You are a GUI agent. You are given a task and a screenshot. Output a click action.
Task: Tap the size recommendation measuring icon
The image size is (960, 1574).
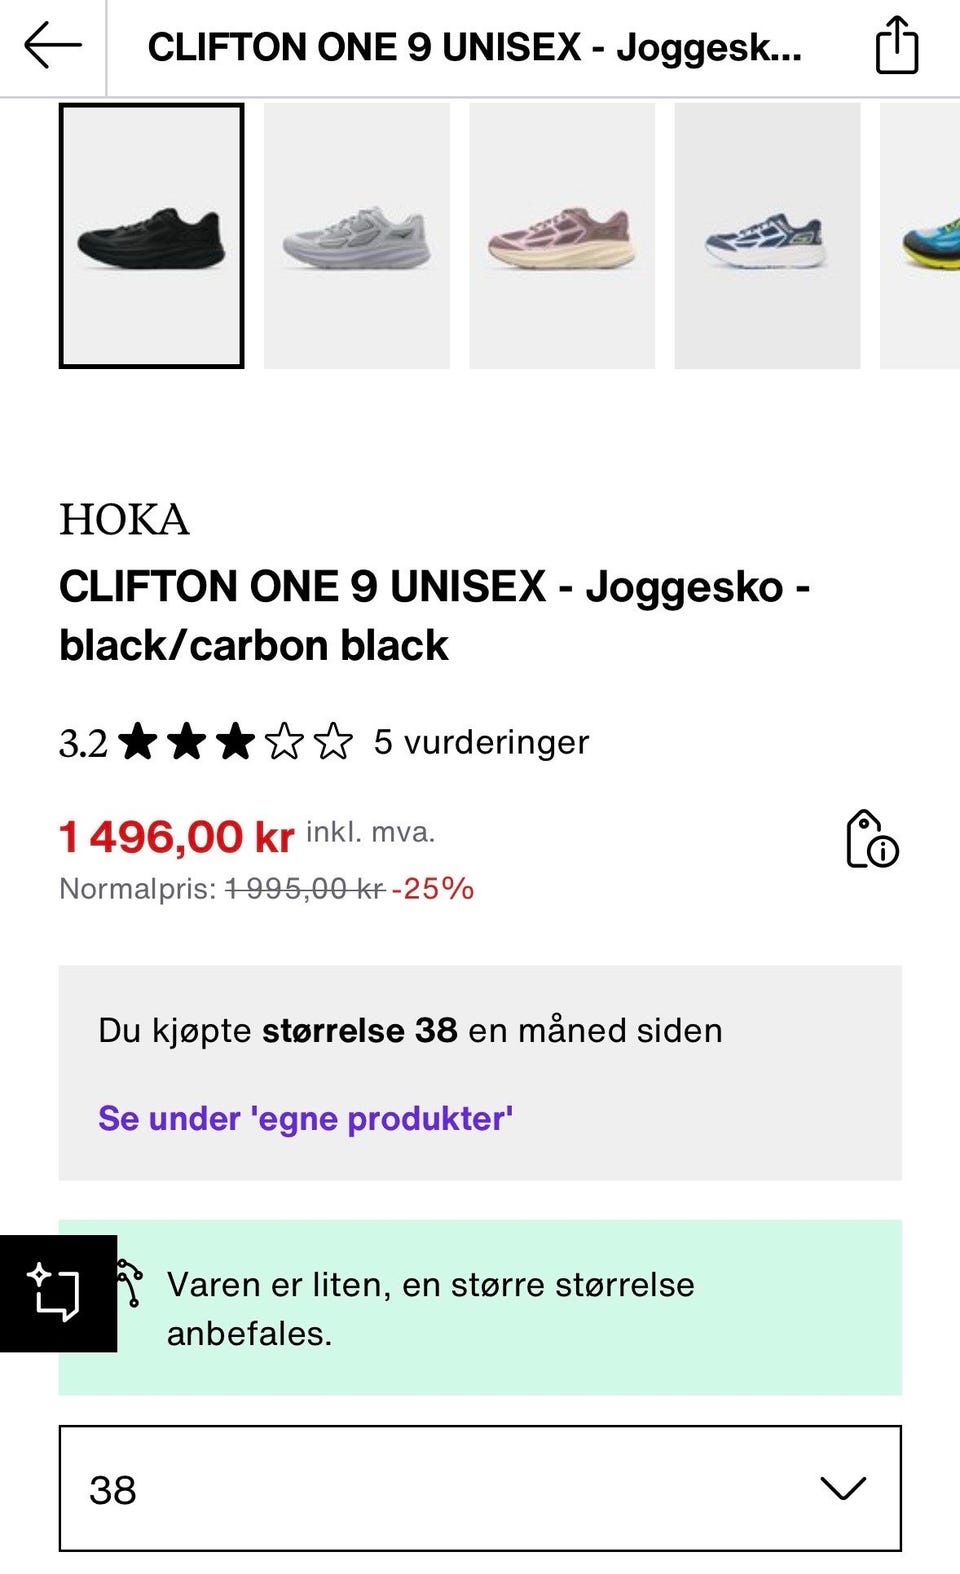[131, 1283]
